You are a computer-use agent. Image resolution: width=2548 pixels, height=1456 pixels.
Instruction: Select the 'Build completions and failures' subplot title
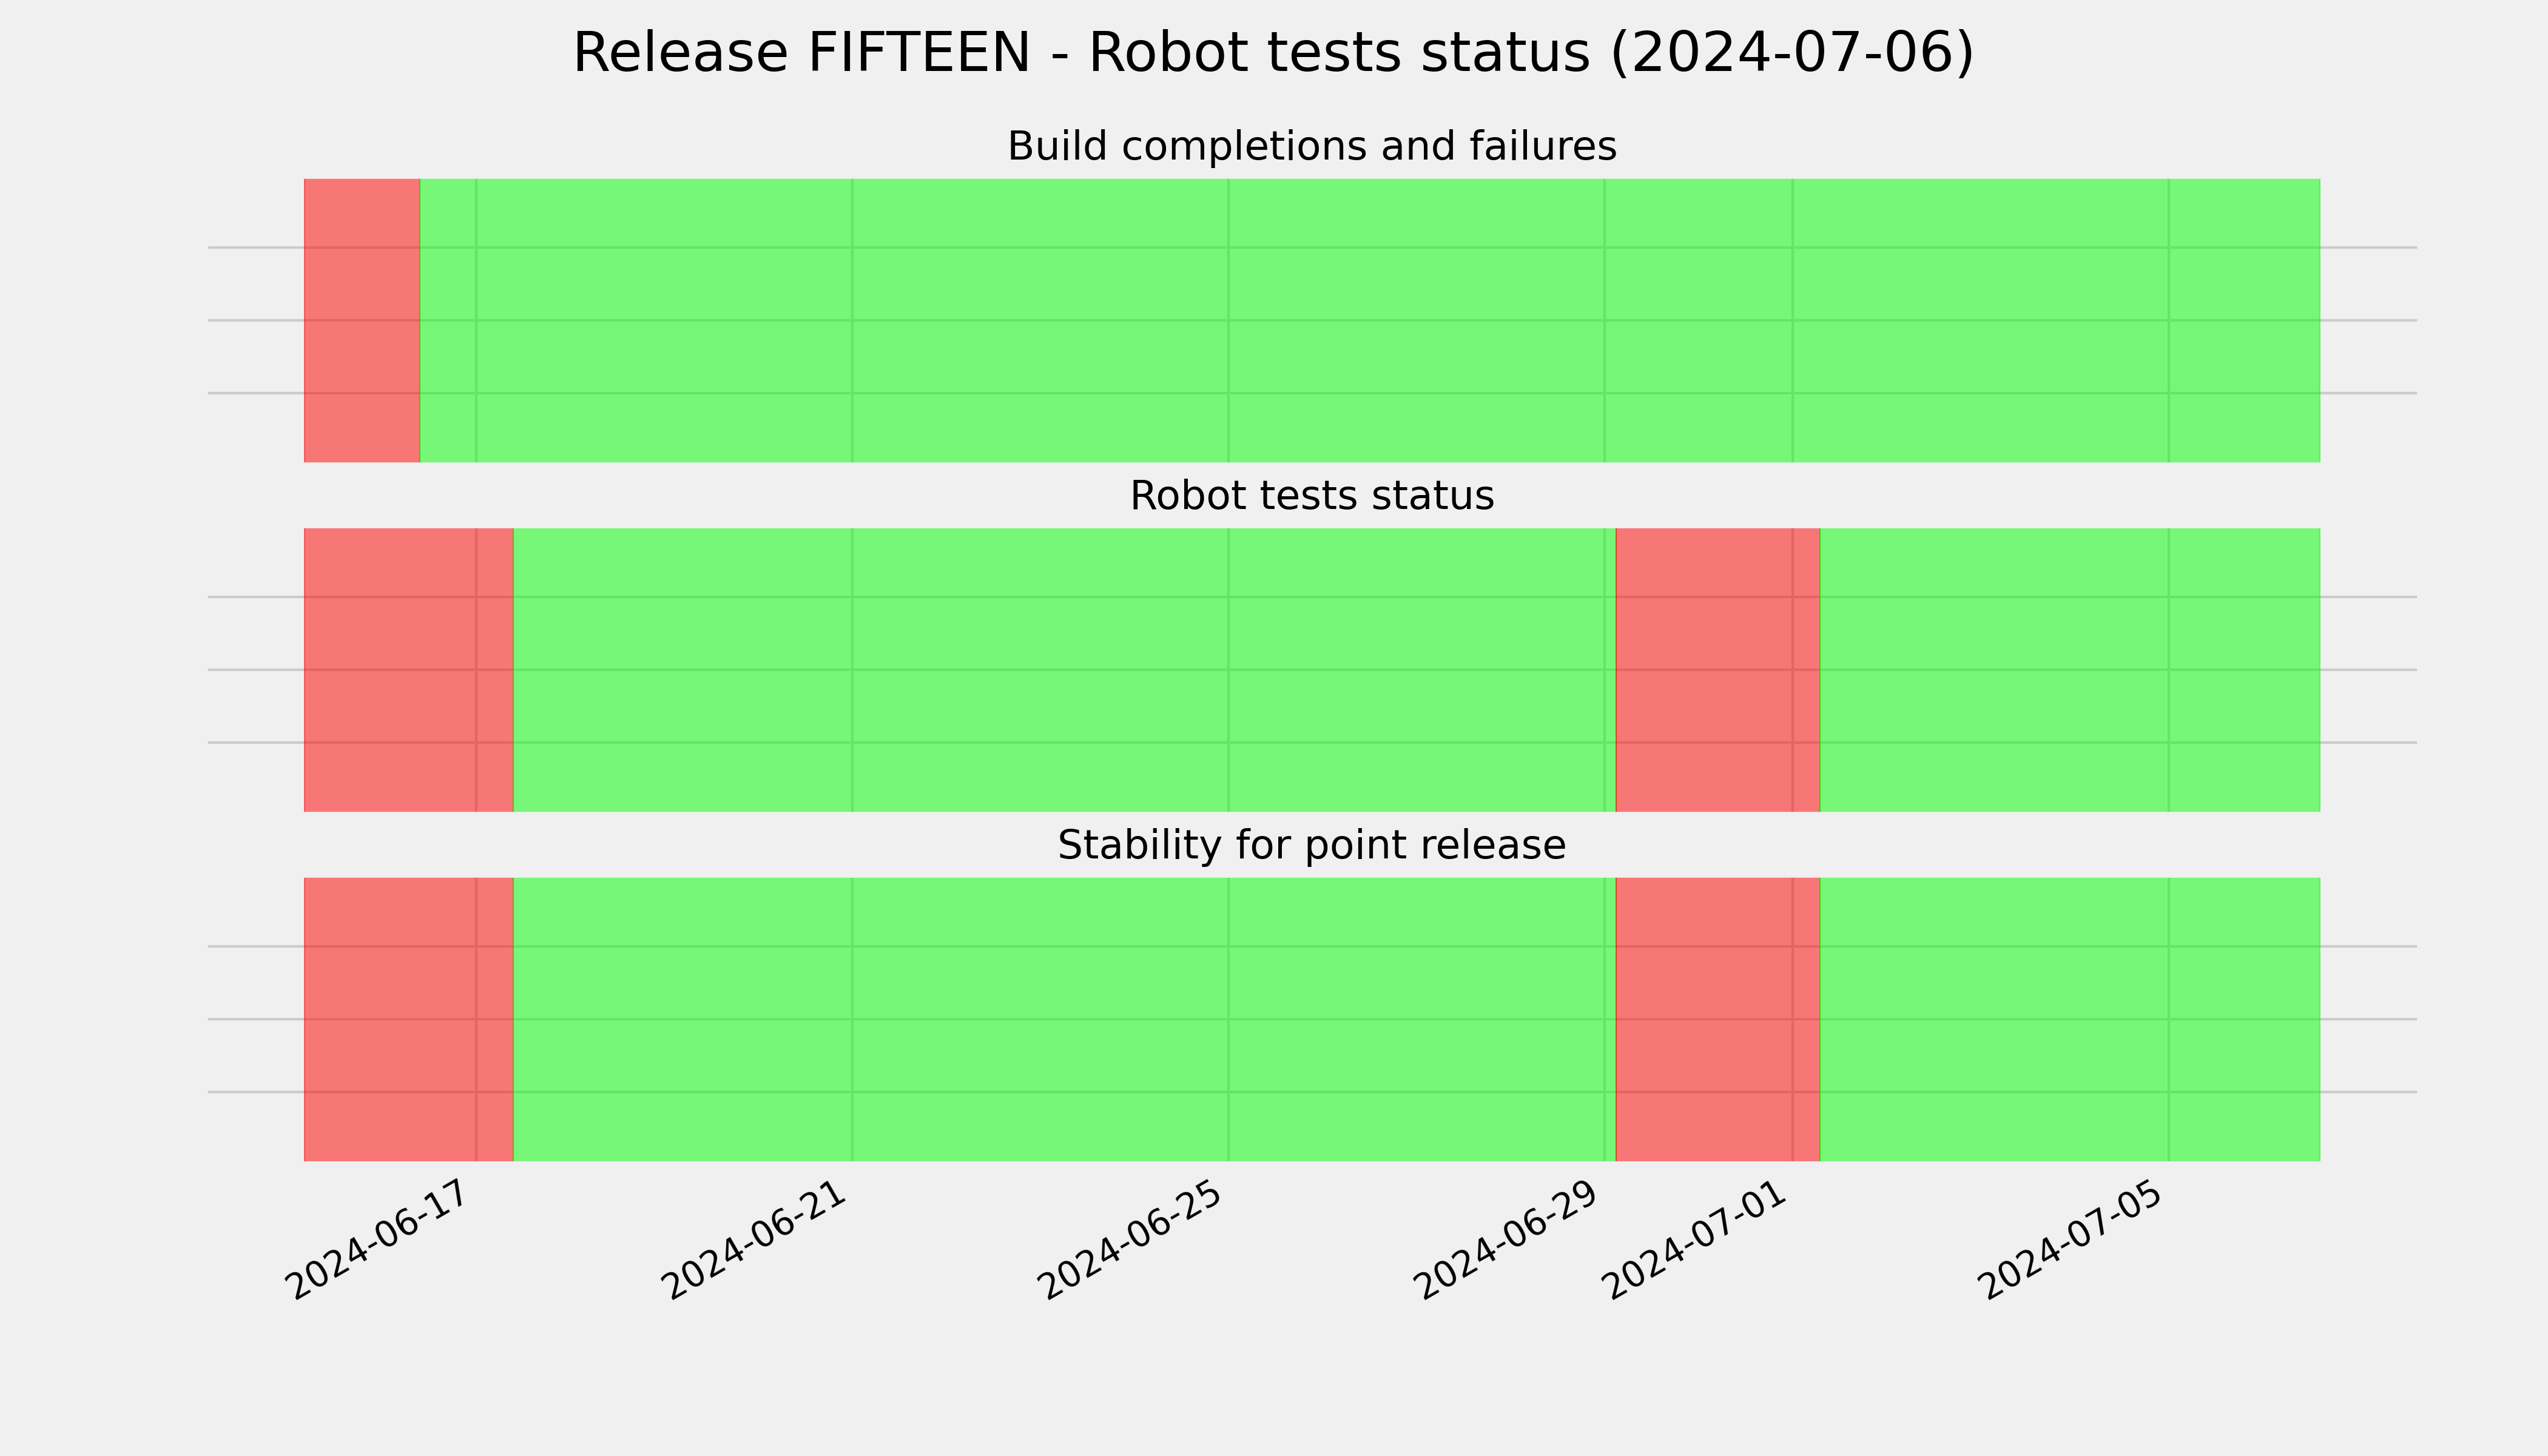1311,146
